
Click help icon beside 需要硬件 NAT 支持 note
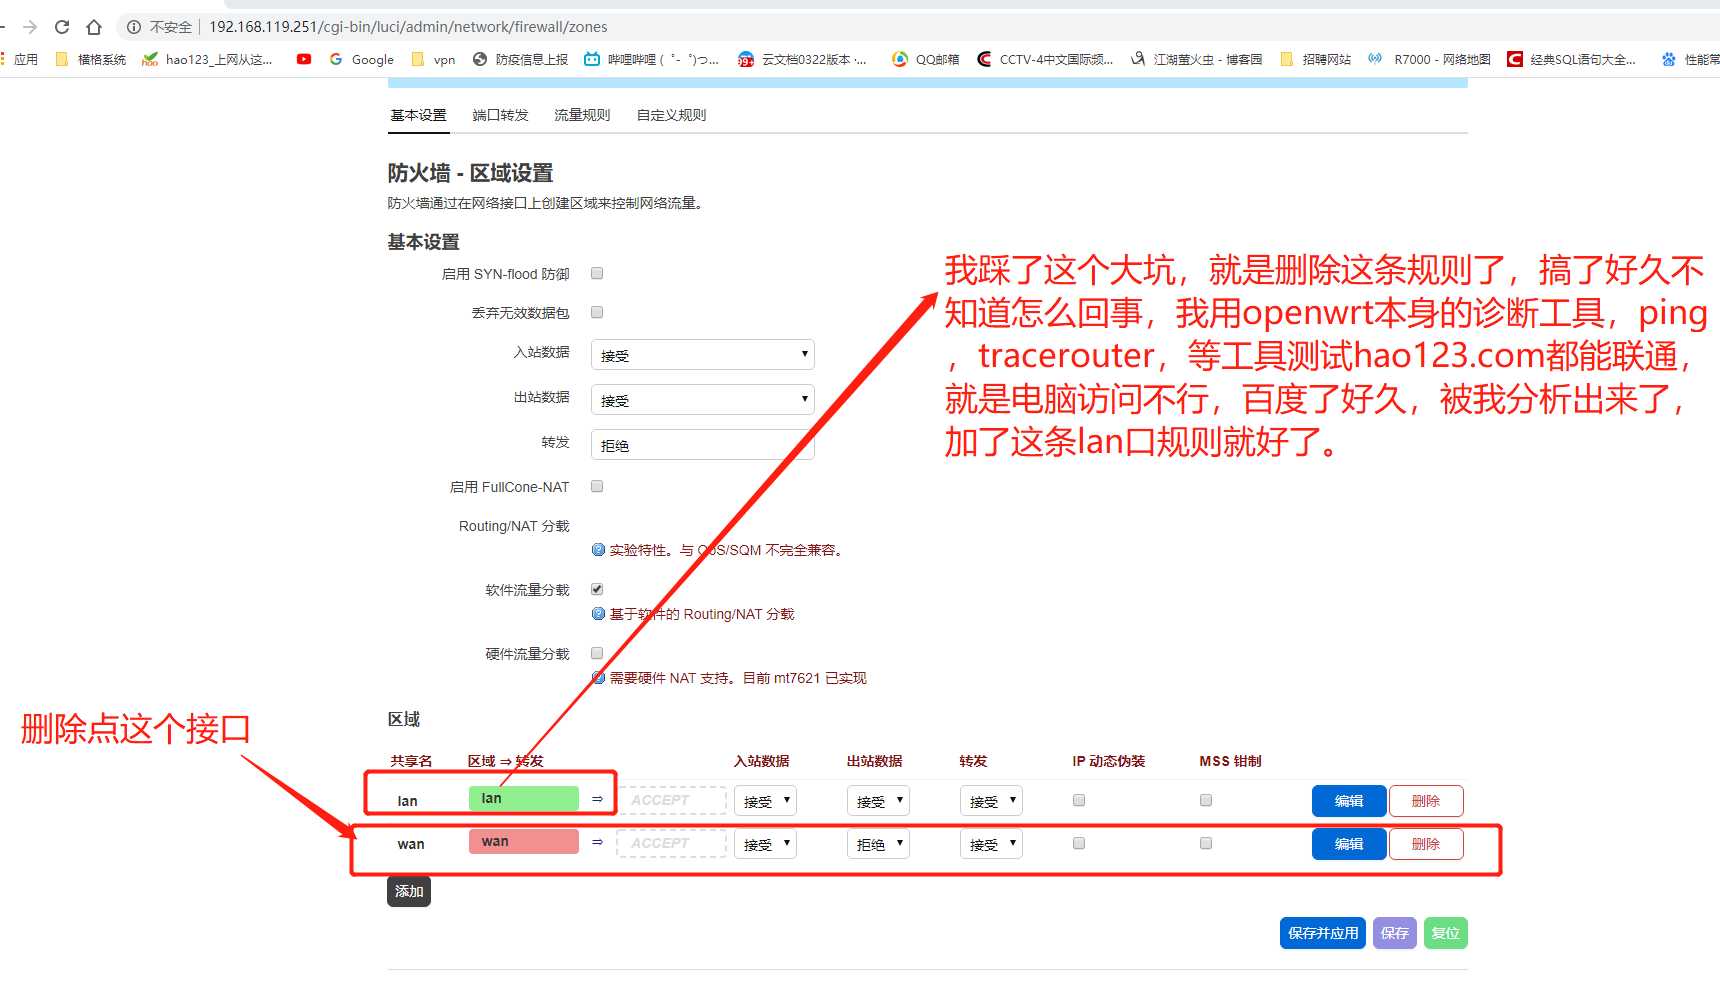point(598,678)
